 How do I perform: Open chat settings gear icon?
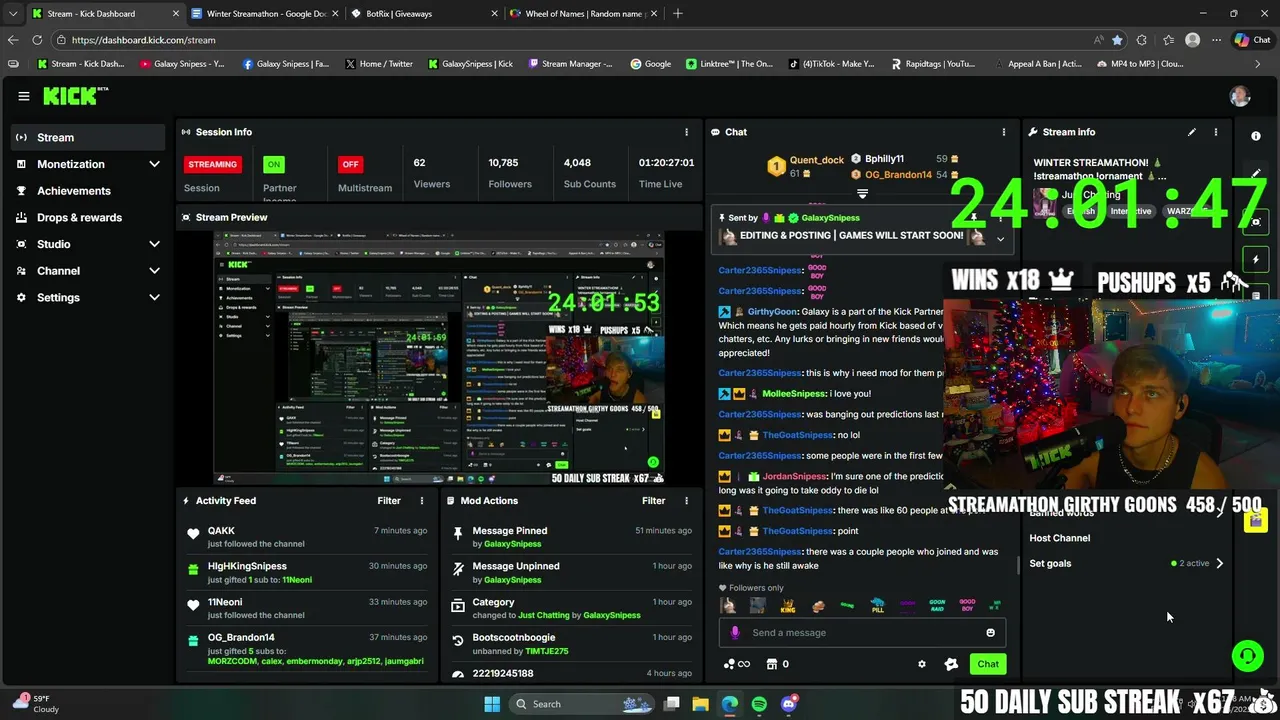coord(922,664)
